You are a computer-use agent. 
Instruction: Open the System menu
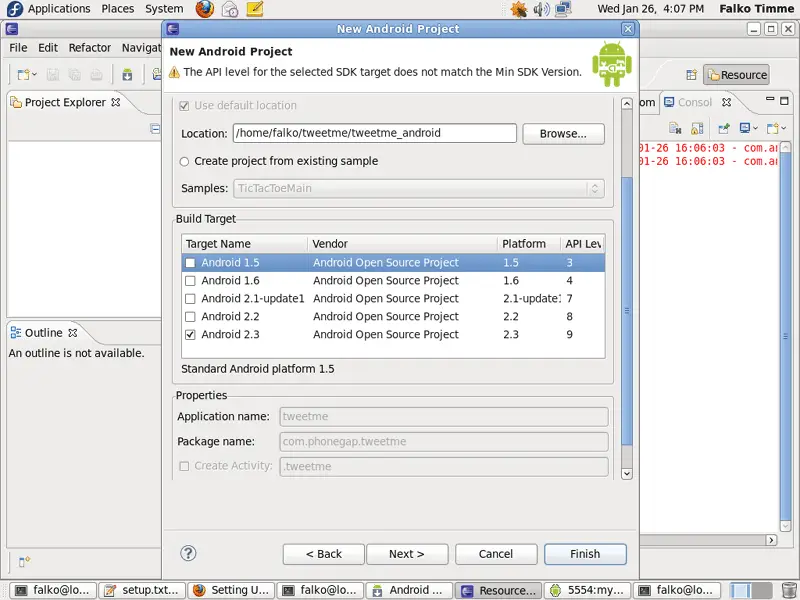(x=164, y=9)
